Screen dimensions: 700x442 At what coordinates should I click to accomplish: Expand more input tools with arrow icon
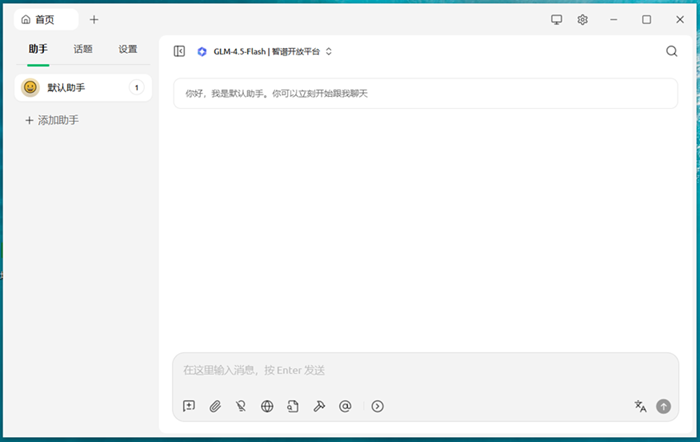click(377, 406)
